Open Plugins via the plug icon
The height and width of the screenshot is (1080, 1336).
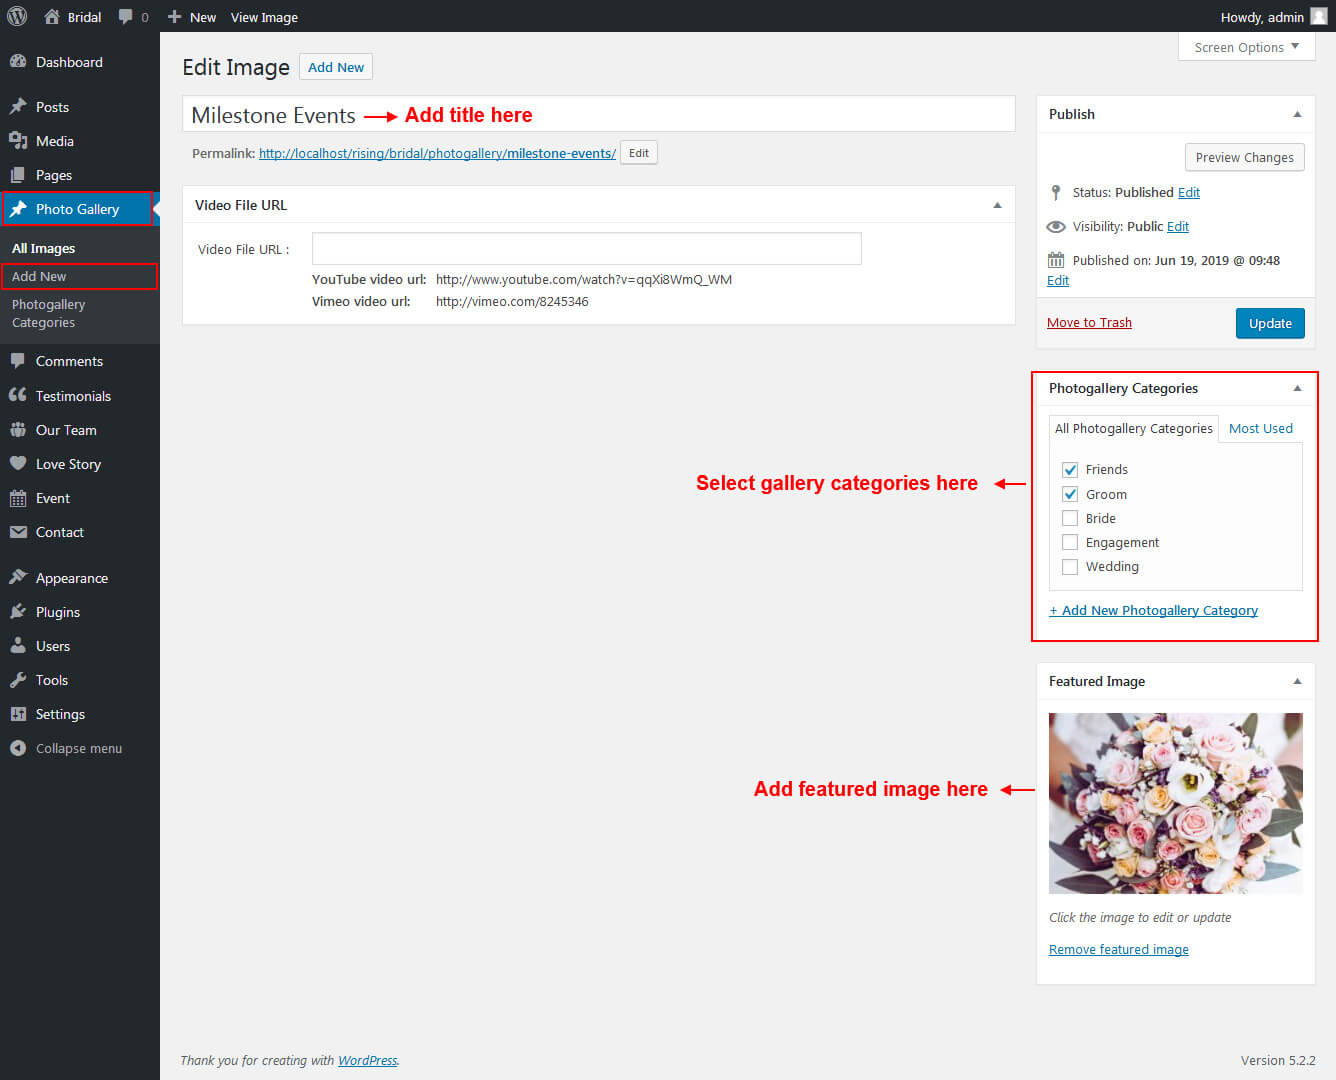click(x=18, y=612)
